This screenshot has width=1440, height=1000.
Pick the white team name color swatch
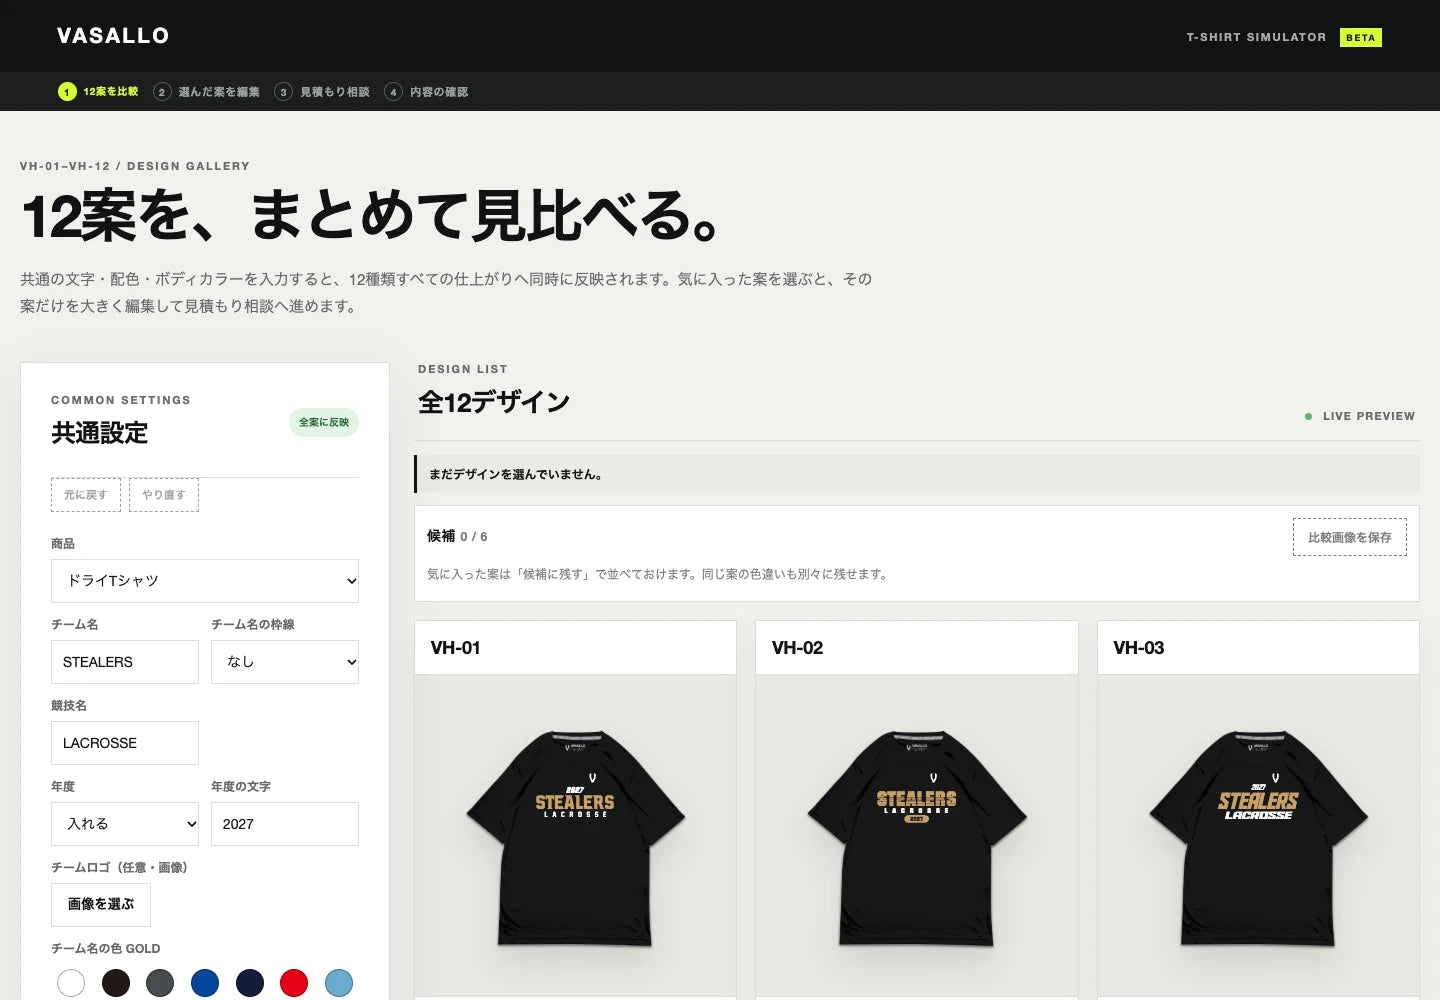coord(71,983)
